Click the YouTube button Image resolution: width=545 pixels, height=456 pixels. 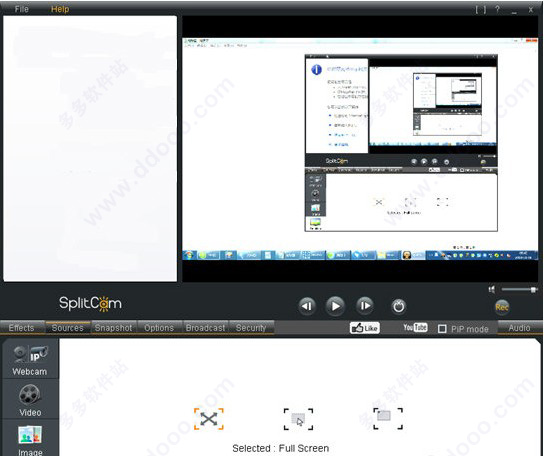pyautogui.click(x=415, y=327)
